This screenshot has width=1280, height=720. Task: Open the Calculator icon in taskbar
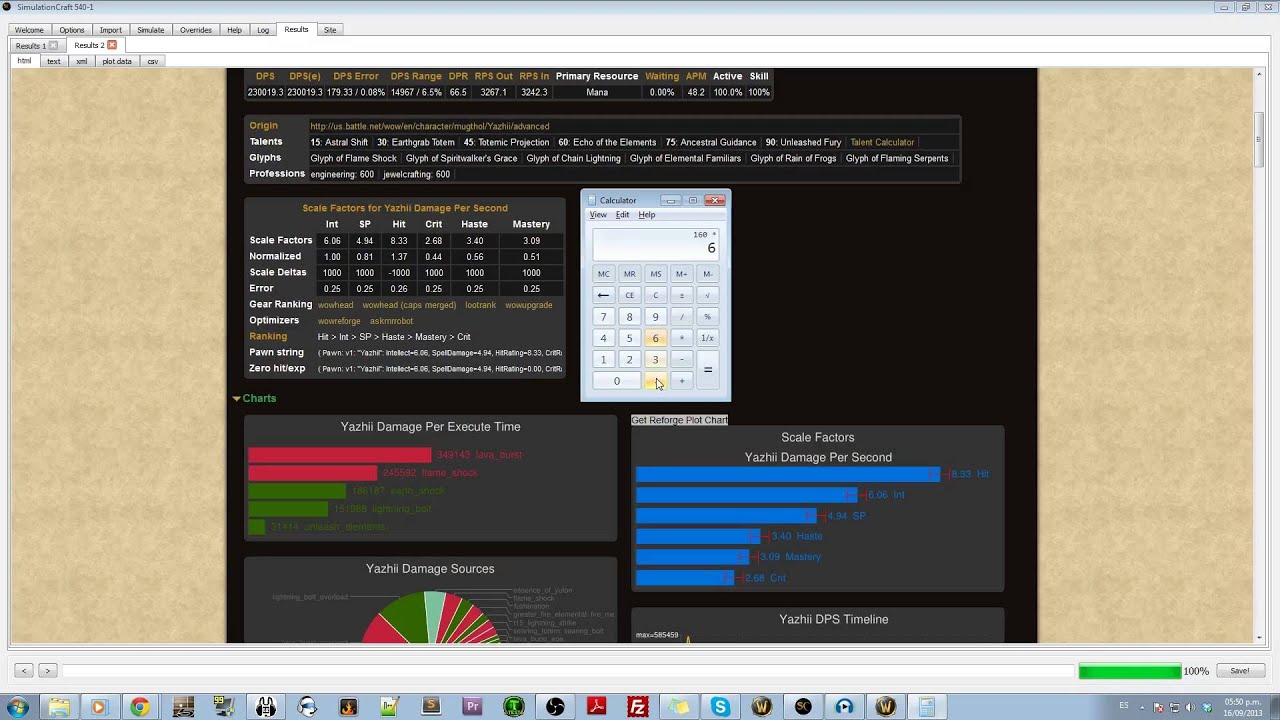927,707
